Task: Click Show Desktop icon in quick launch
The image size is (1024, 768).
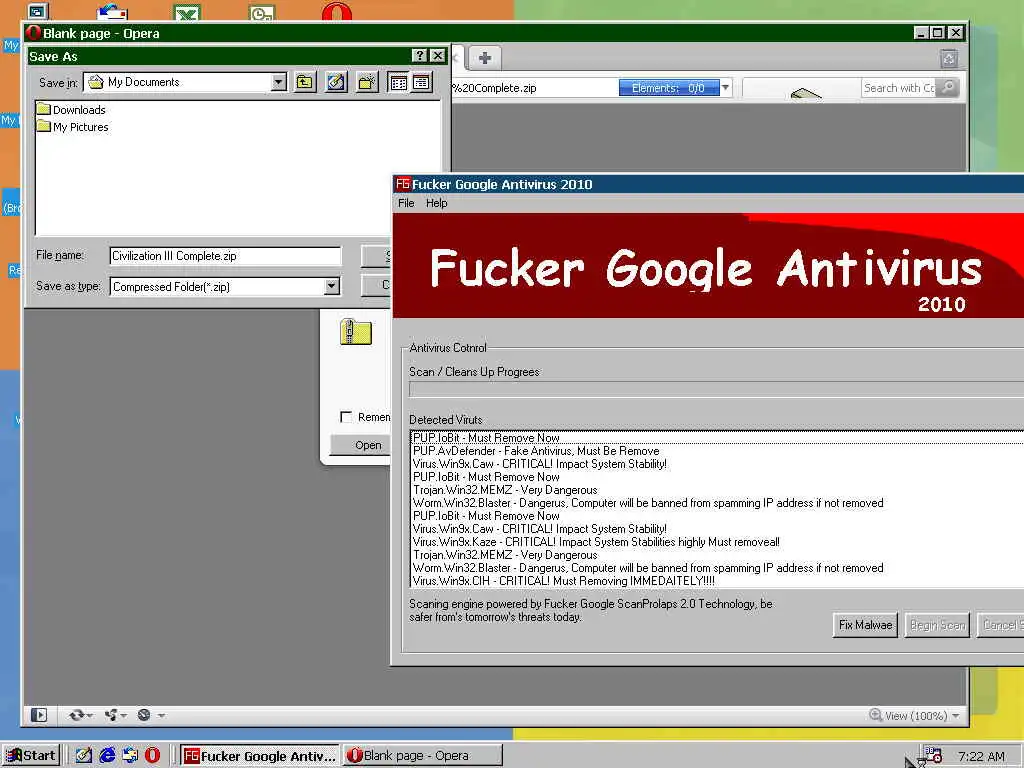Action: 84,756
